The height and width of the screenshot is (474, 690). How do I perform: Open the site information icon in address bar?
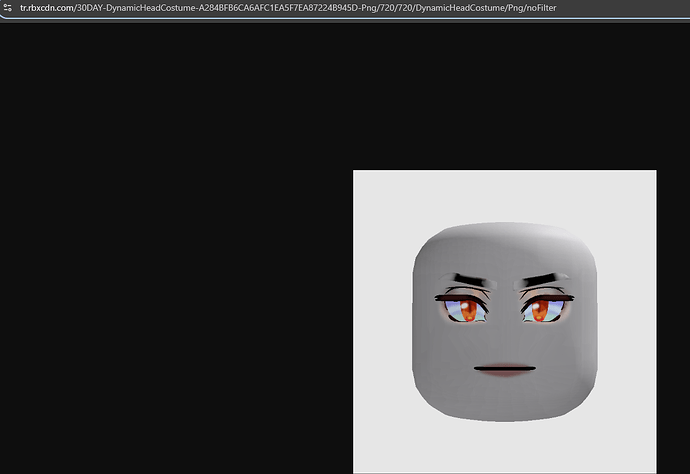point(7,8)
